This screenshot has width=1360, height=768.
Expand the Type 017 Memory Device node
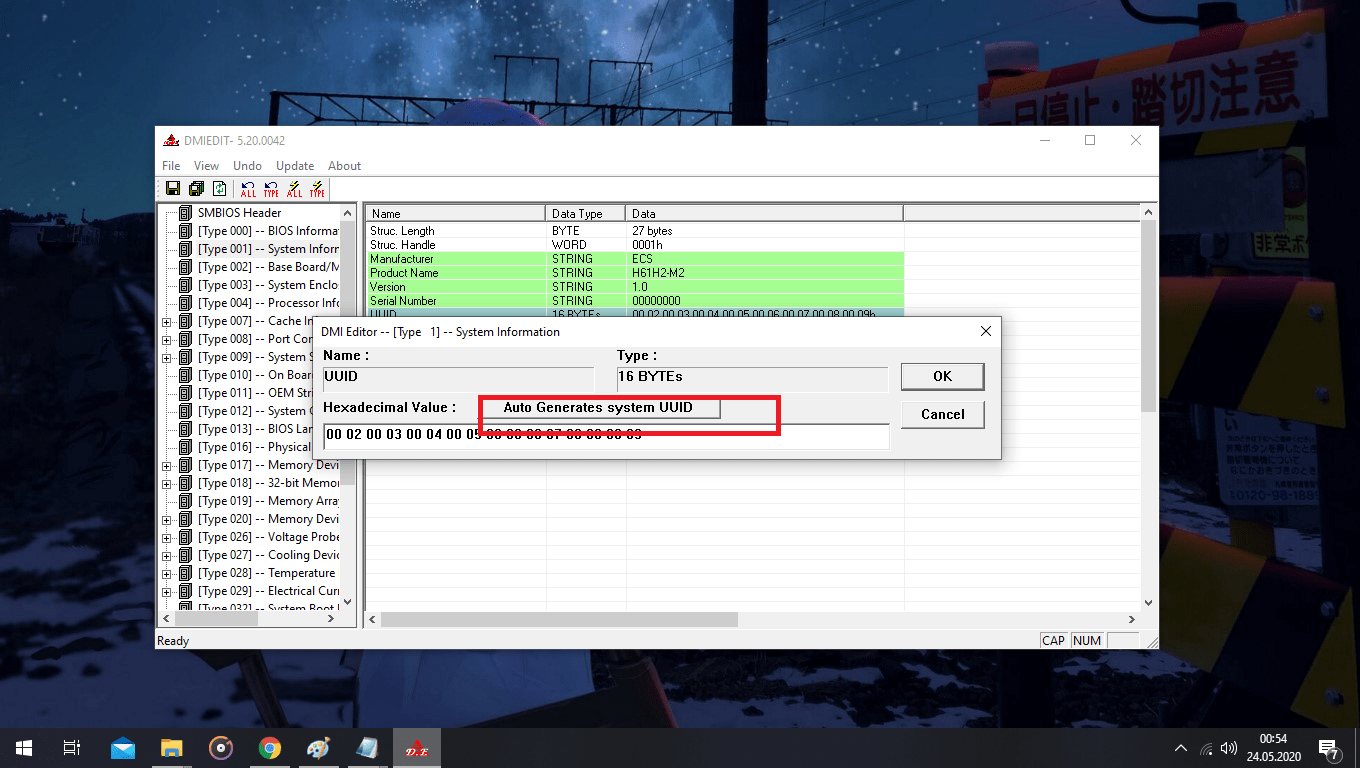pos(167,465)
